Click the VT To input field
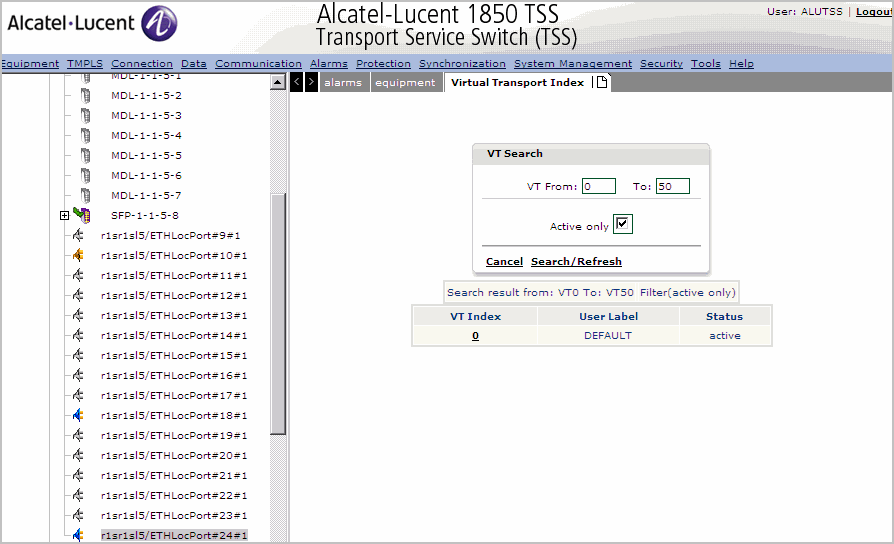Viewport: 894px width, 544px height. click(x=673, y=186)
